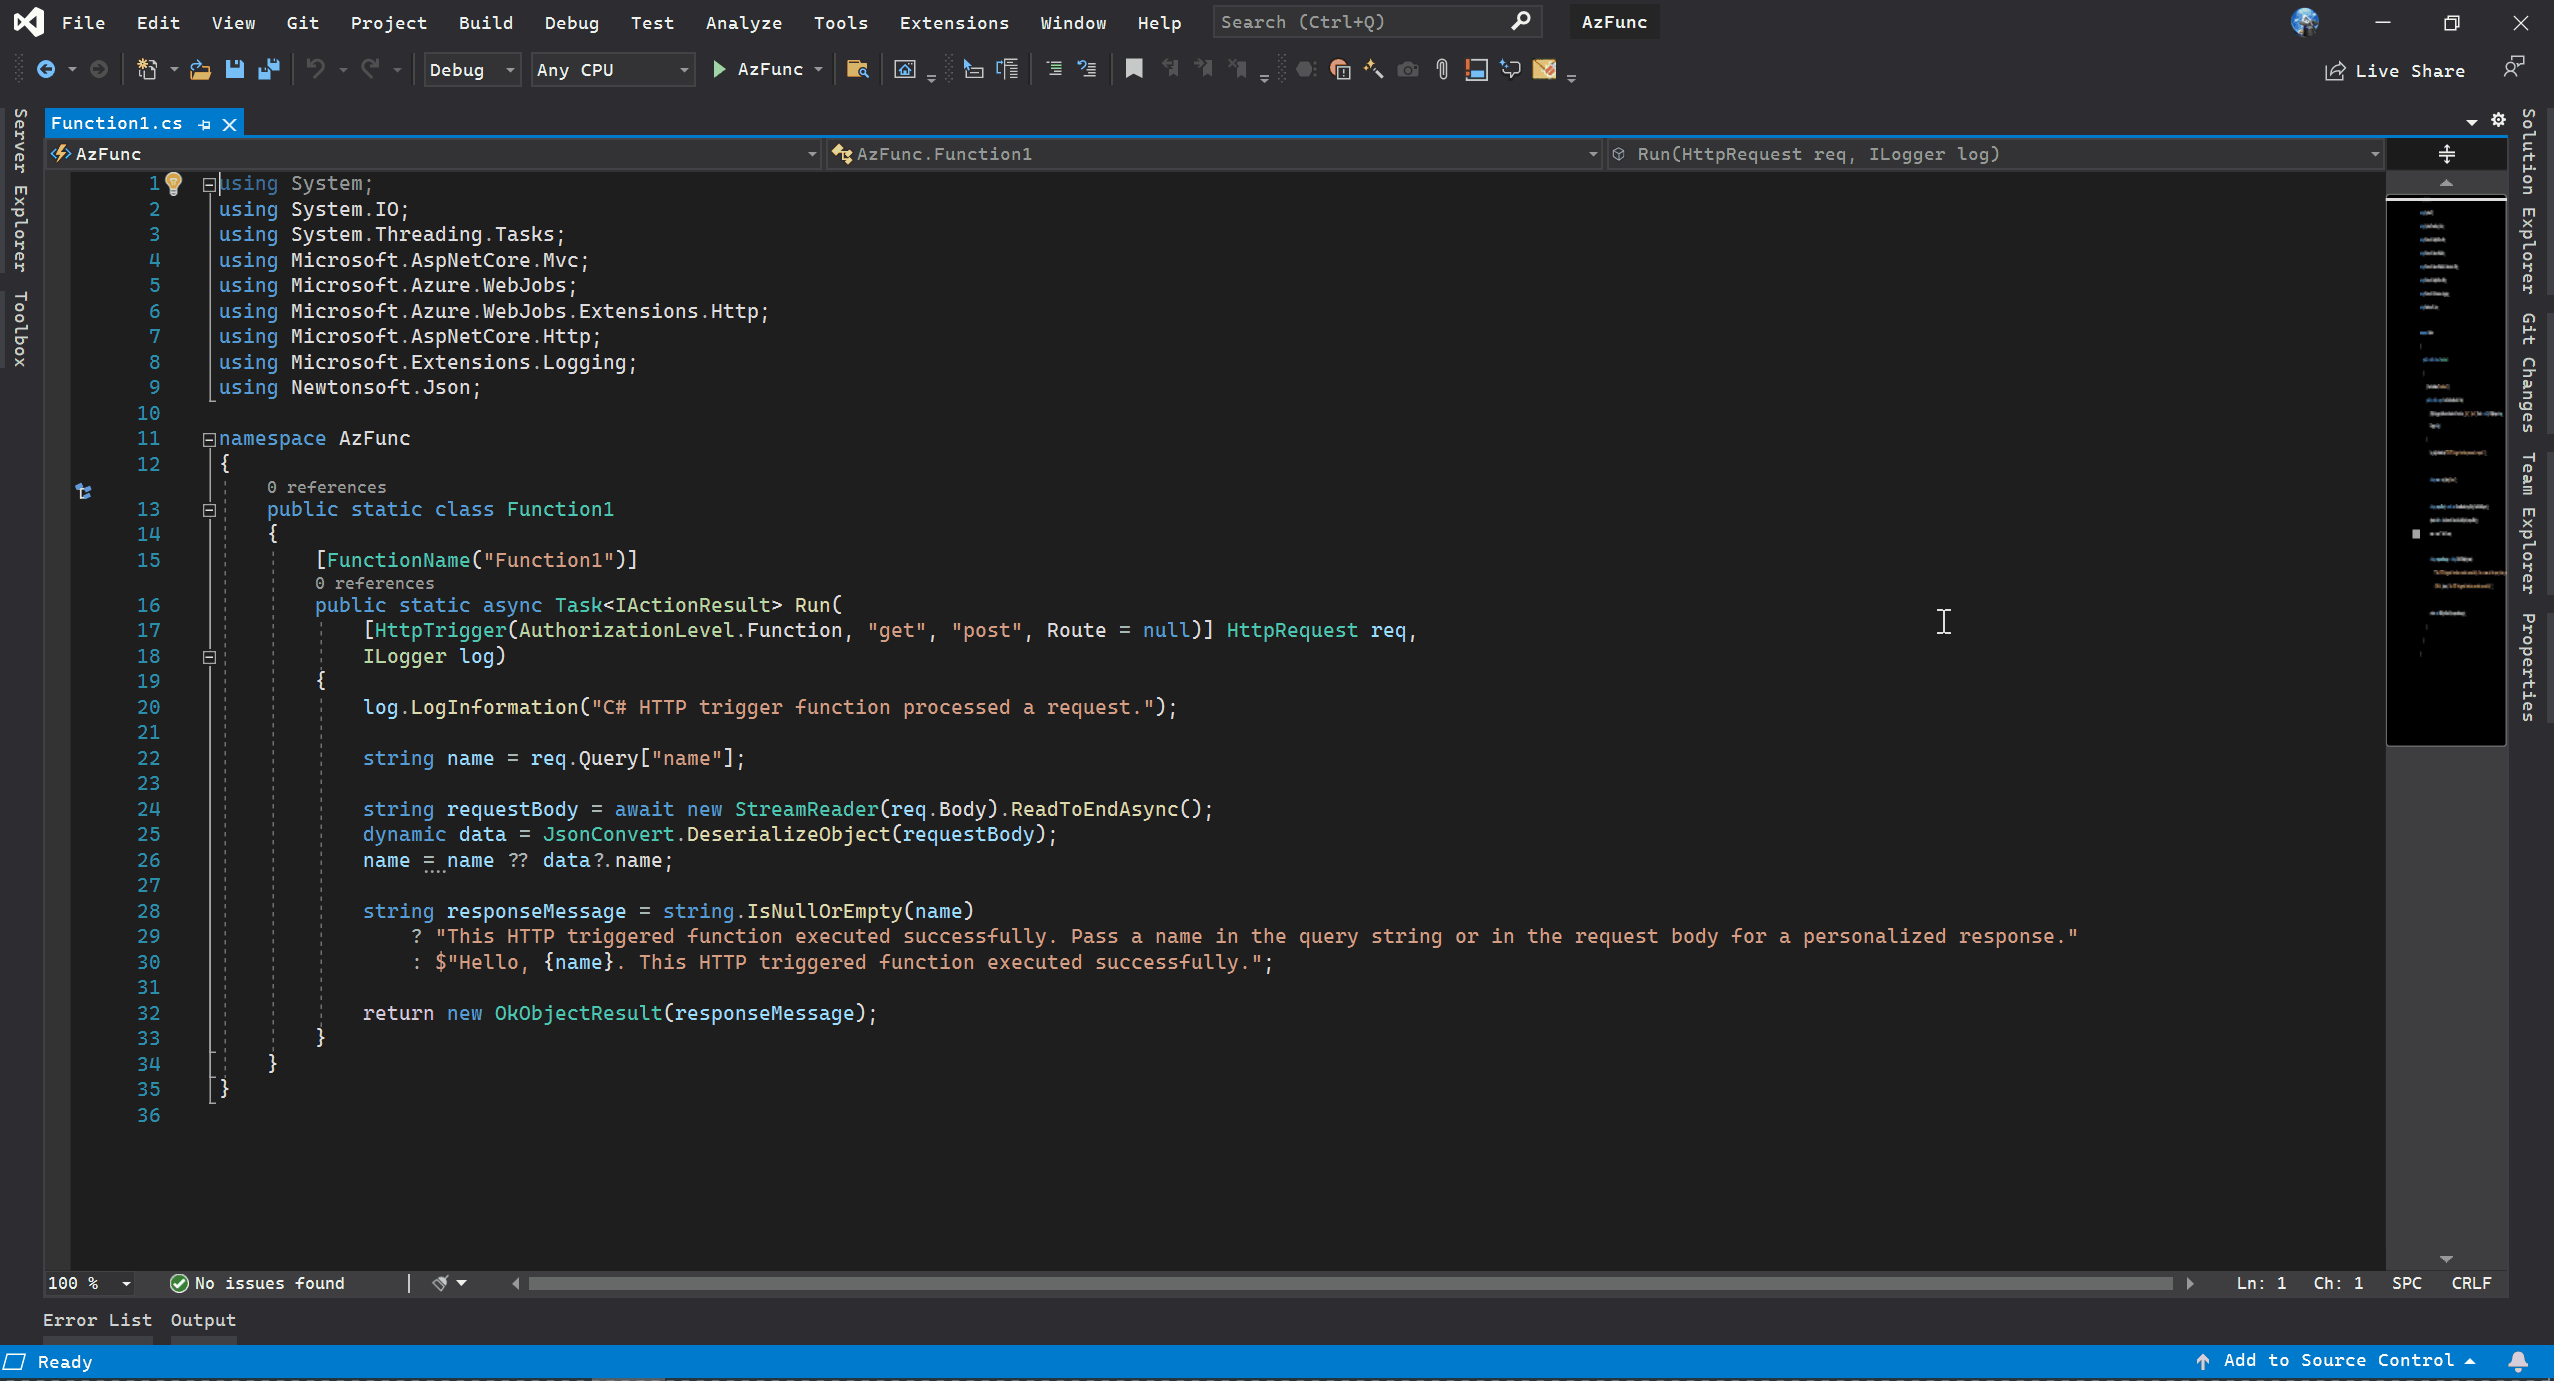Viewport: 2554px width, 1381px height.
Task: Collapse the Run method body at line 18
Action: [209, 657]
